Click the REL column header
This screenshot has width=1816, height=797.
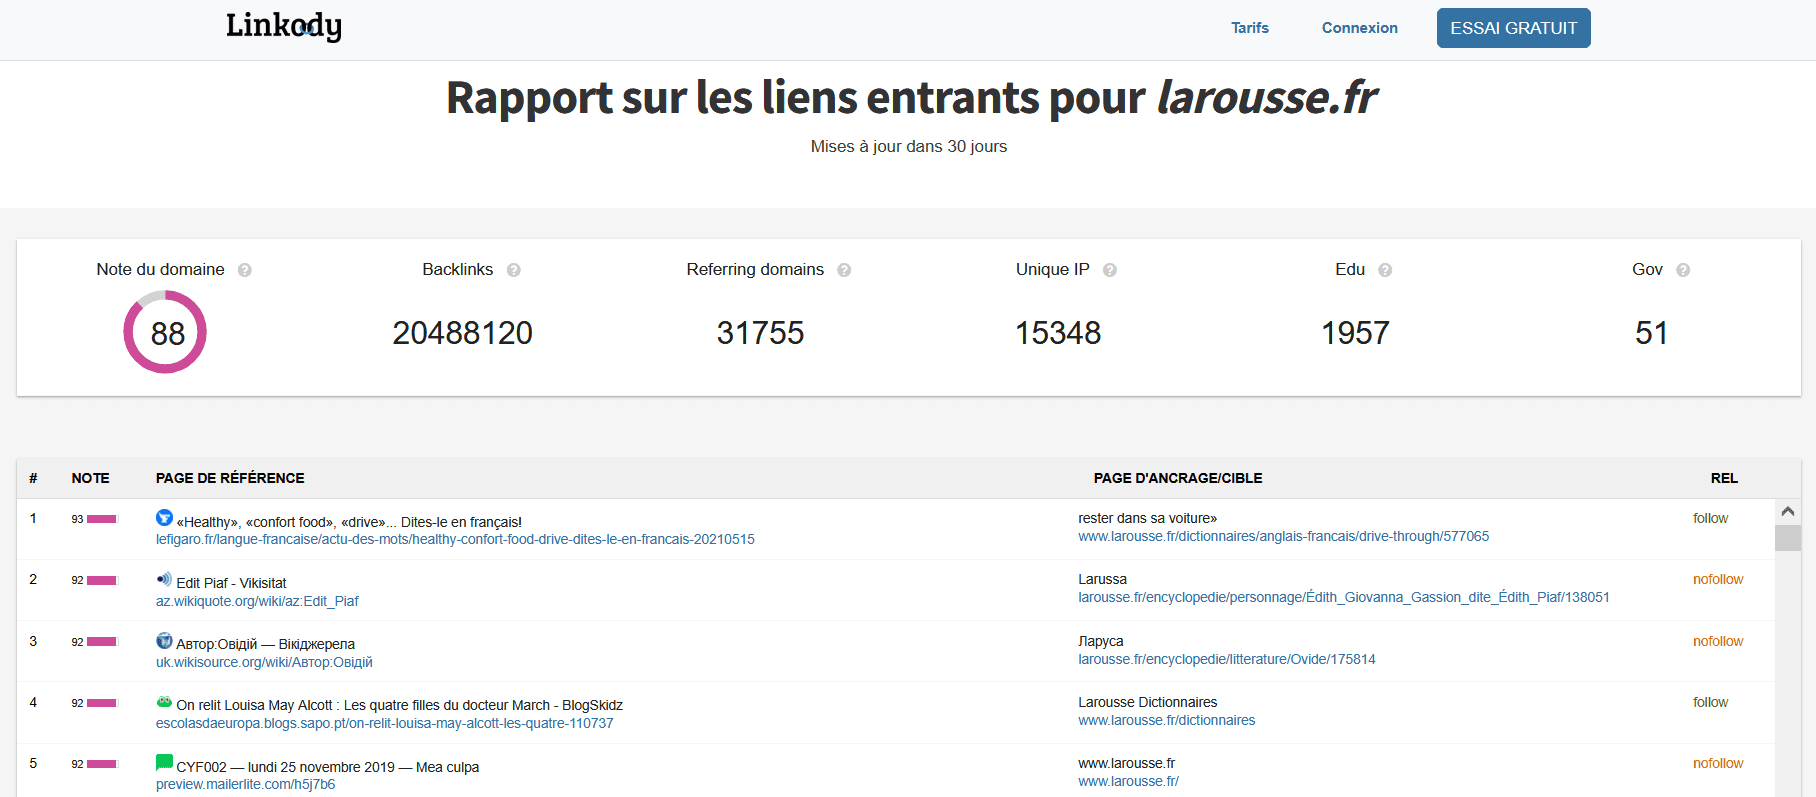tap(1724, 478)
